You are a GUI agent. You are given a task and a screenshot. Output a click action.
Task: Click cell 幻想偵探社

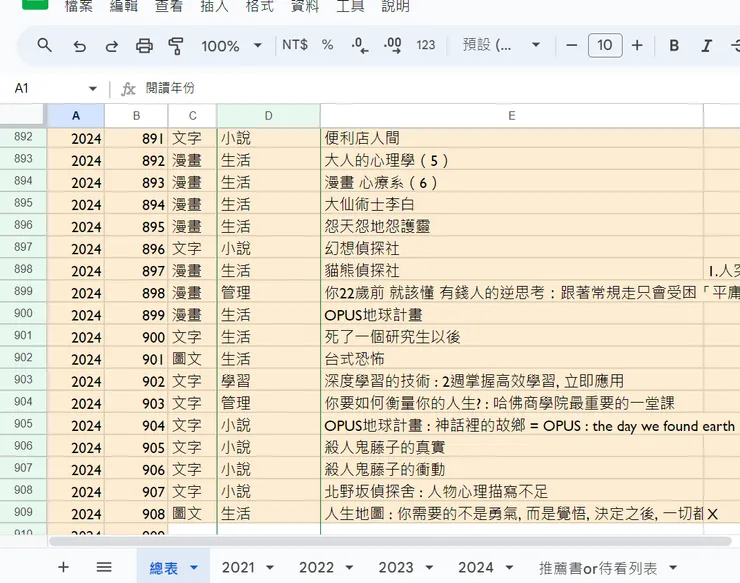coord(512,249)
